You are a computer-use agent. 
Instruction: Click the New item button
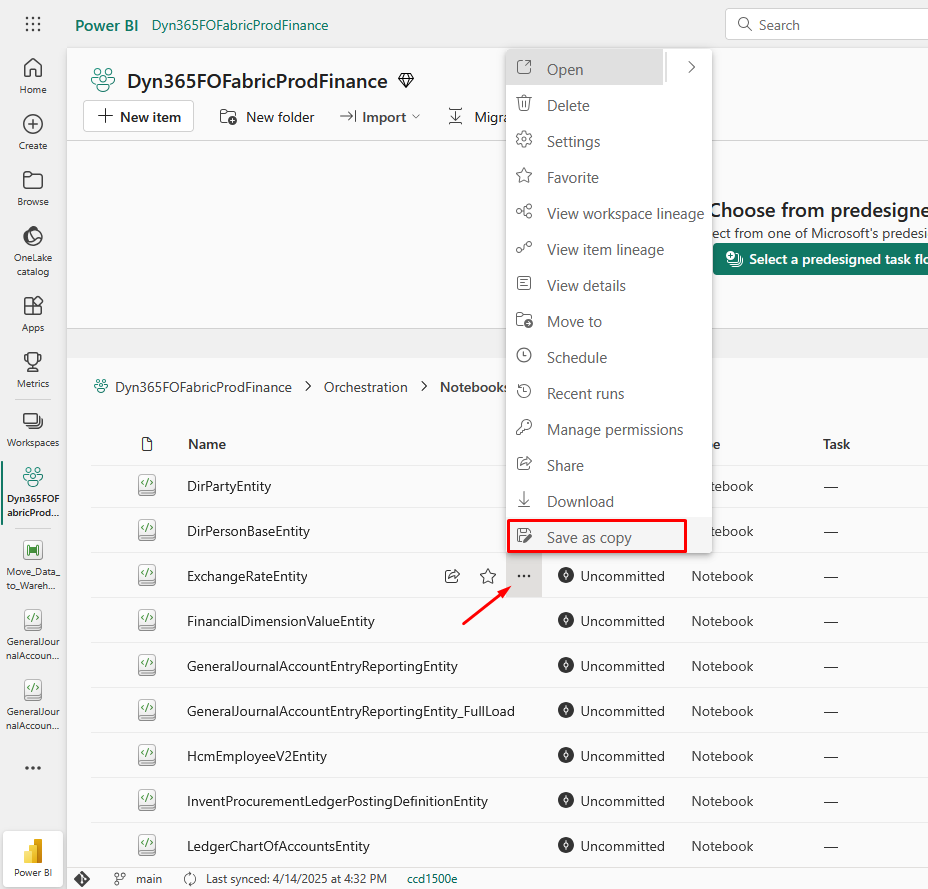(x=138, y=116)
